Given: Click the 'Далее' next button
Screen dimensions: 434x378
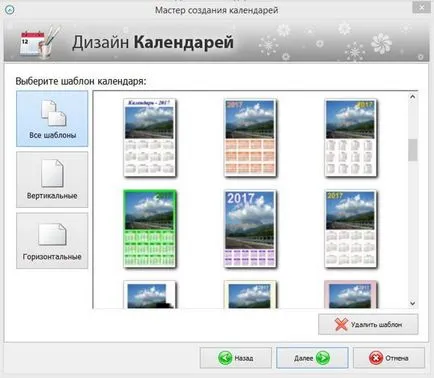Looking at the screenshot, I should click(312, 358).
